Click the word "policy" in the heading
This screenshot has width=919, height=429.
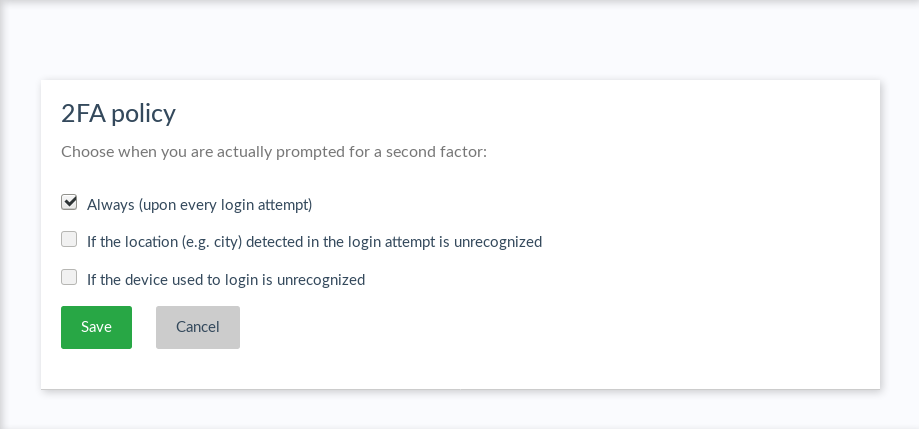[143, 113]
